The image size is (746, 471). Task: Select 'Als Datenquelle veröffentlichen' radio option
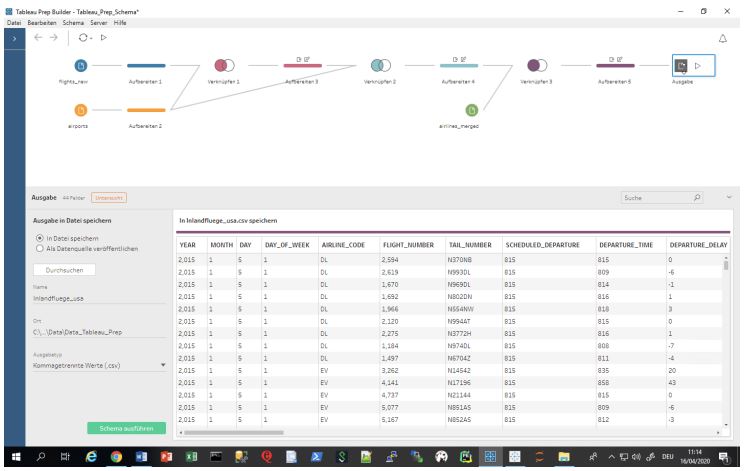click(39, 248)
